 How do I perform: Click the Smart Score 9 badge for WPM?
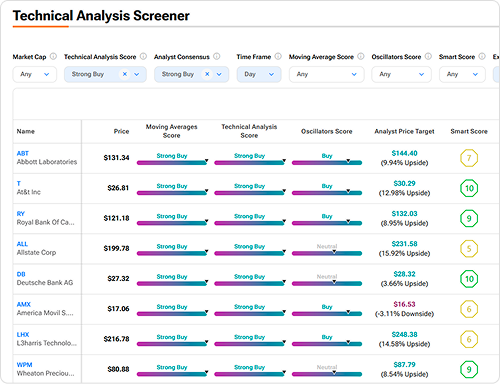[469, 369]
